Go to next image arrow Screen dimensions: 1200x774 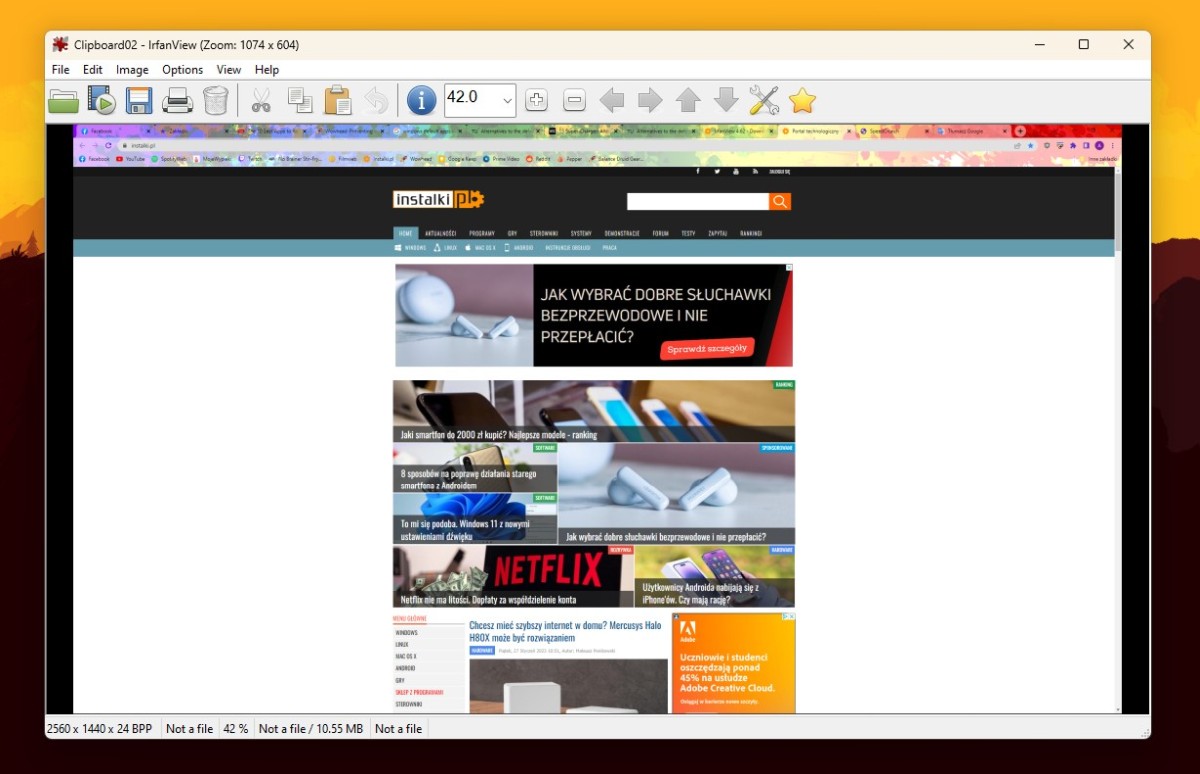point(650,100)
